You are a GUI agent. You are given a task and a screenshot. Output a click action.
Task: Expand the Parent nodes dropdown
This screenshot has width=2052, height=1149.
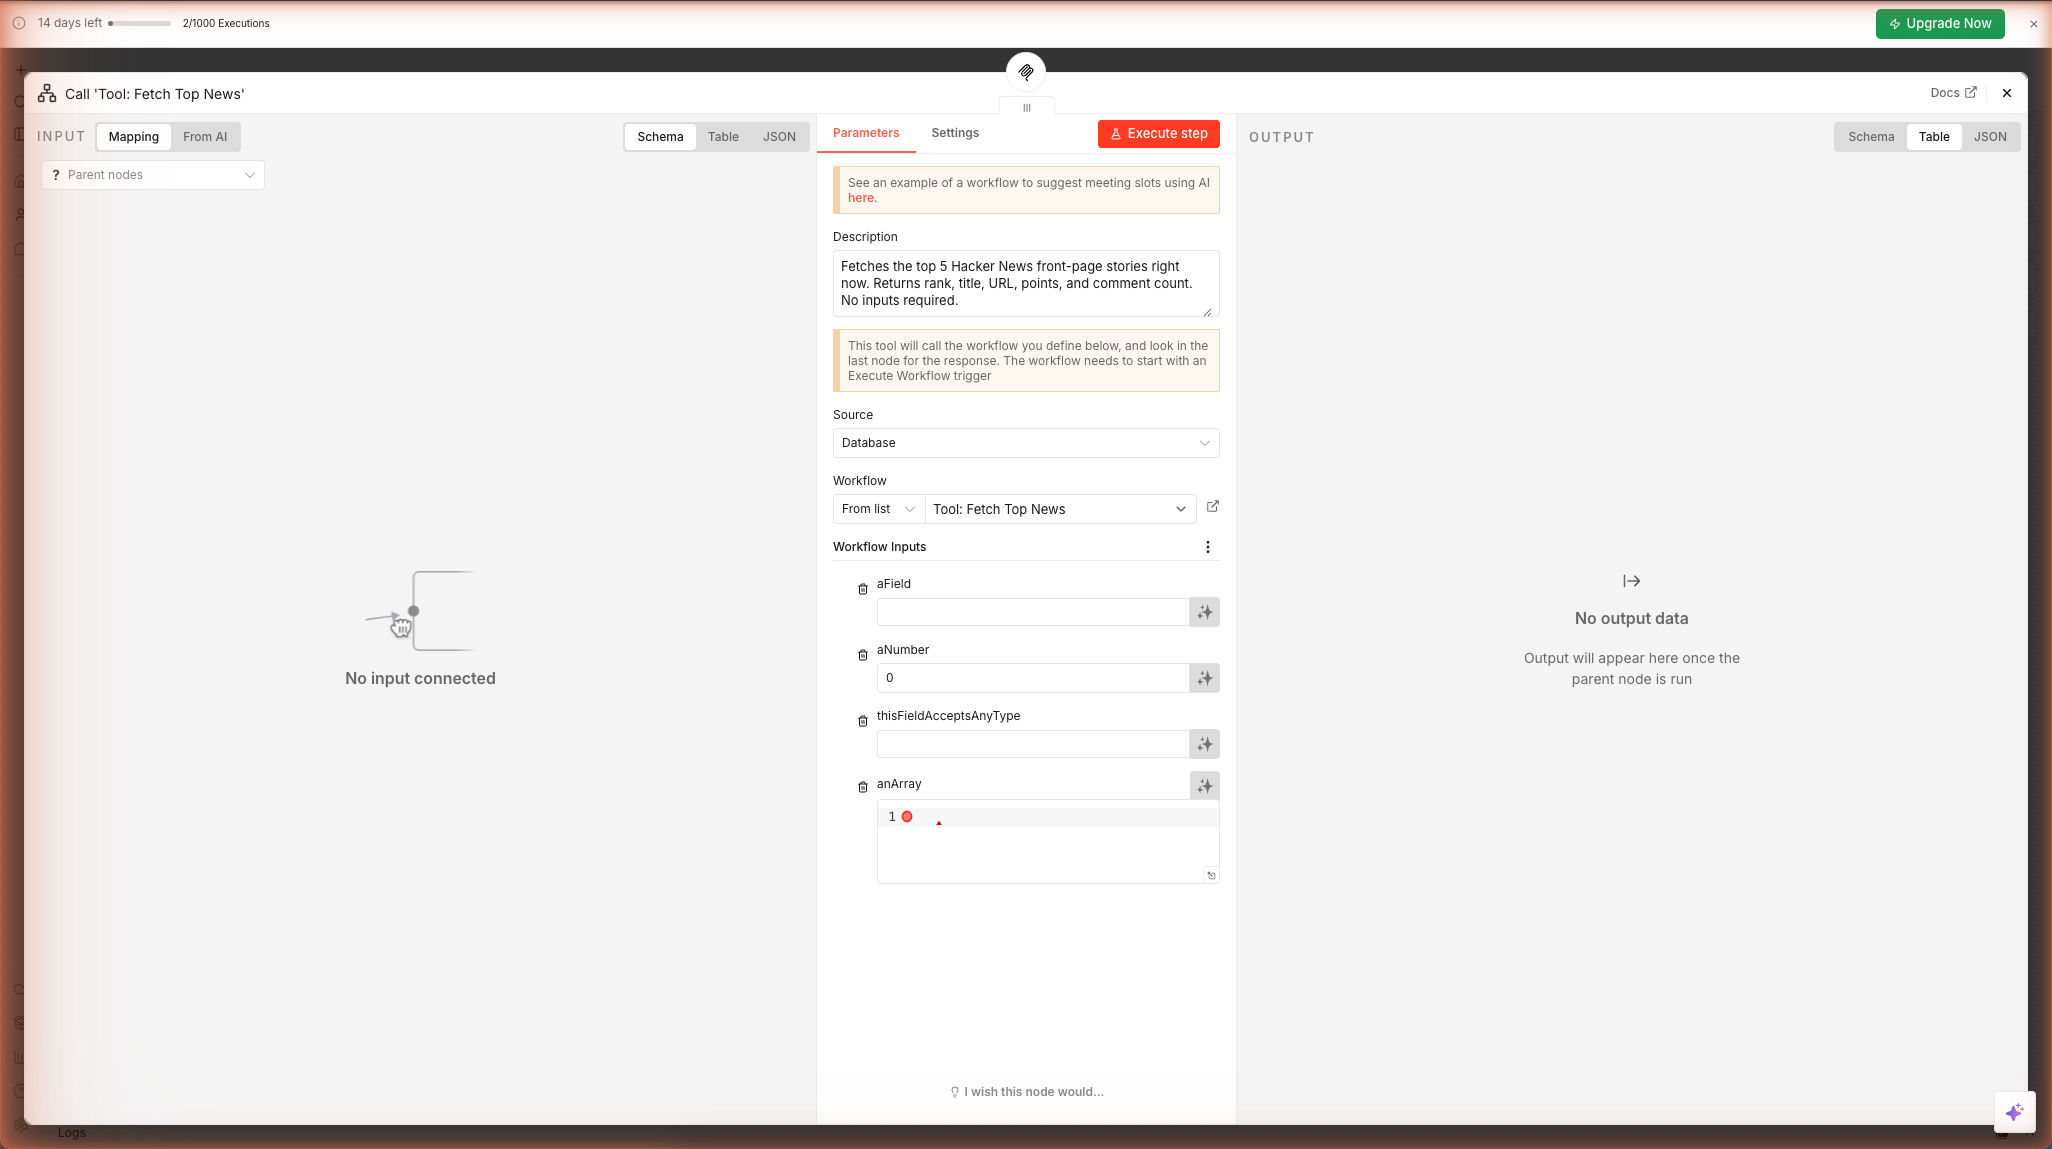(153, 175)
